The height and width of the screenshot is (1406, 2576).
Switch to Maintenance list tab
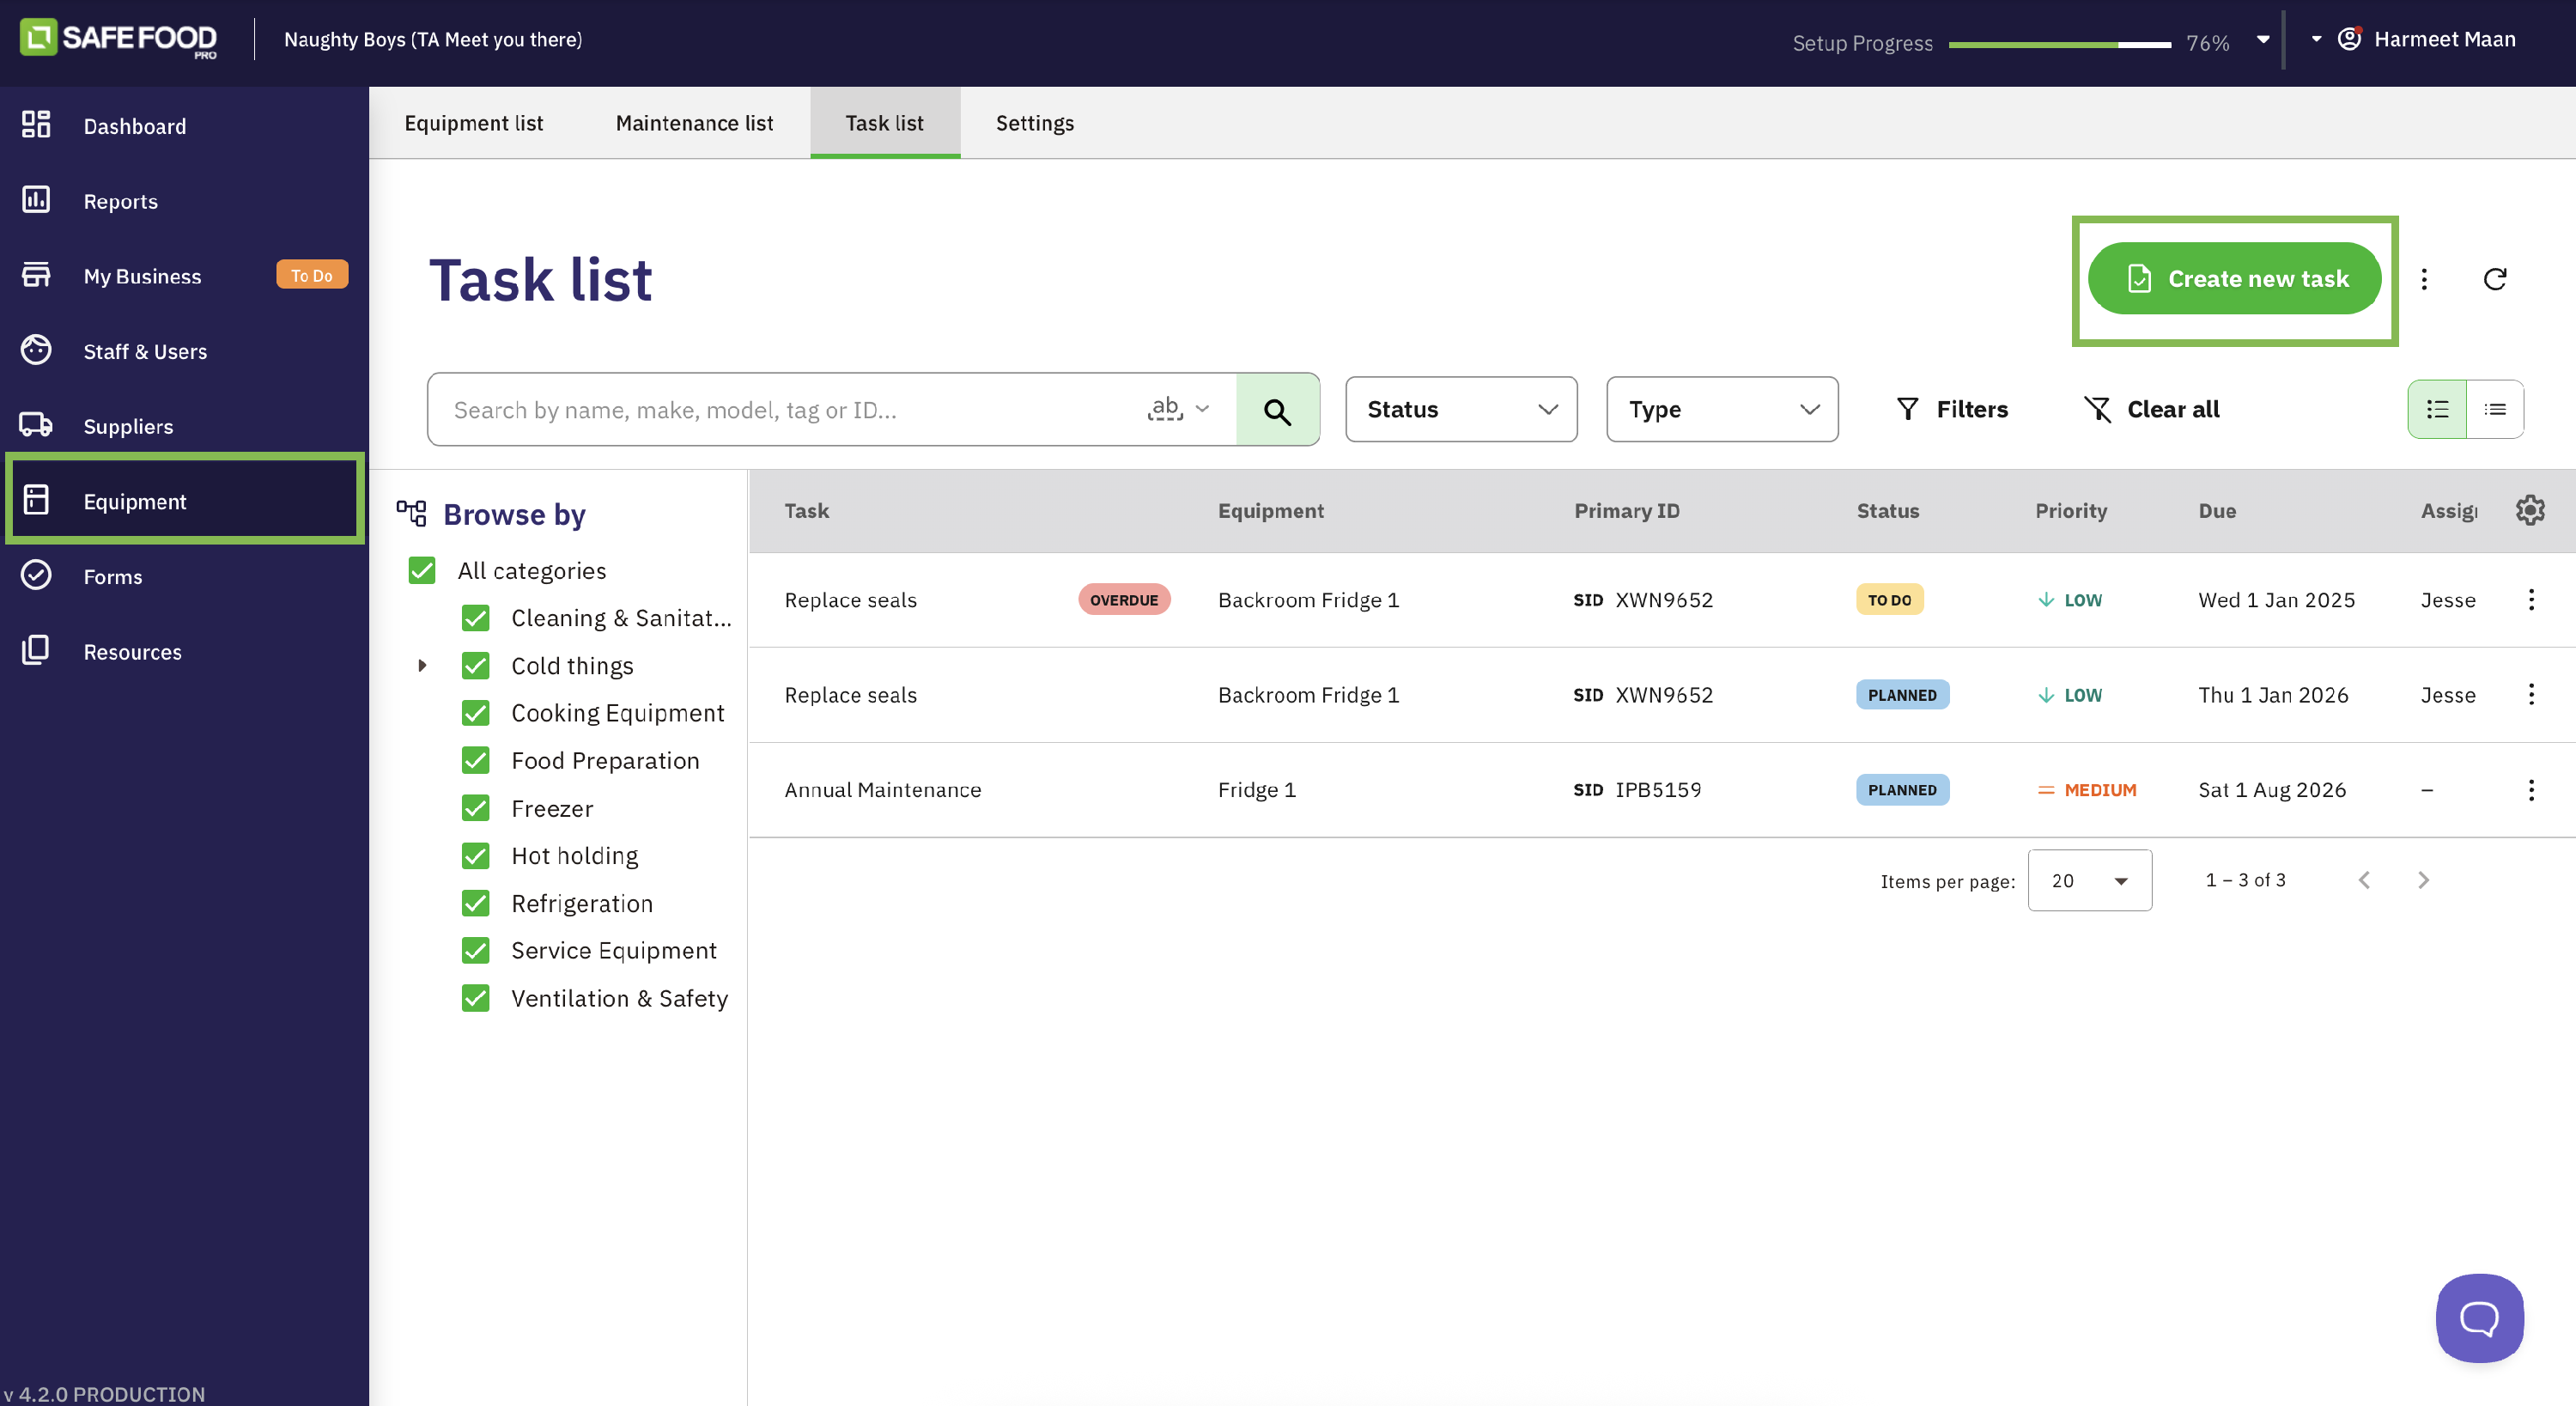tap(694, 123)
